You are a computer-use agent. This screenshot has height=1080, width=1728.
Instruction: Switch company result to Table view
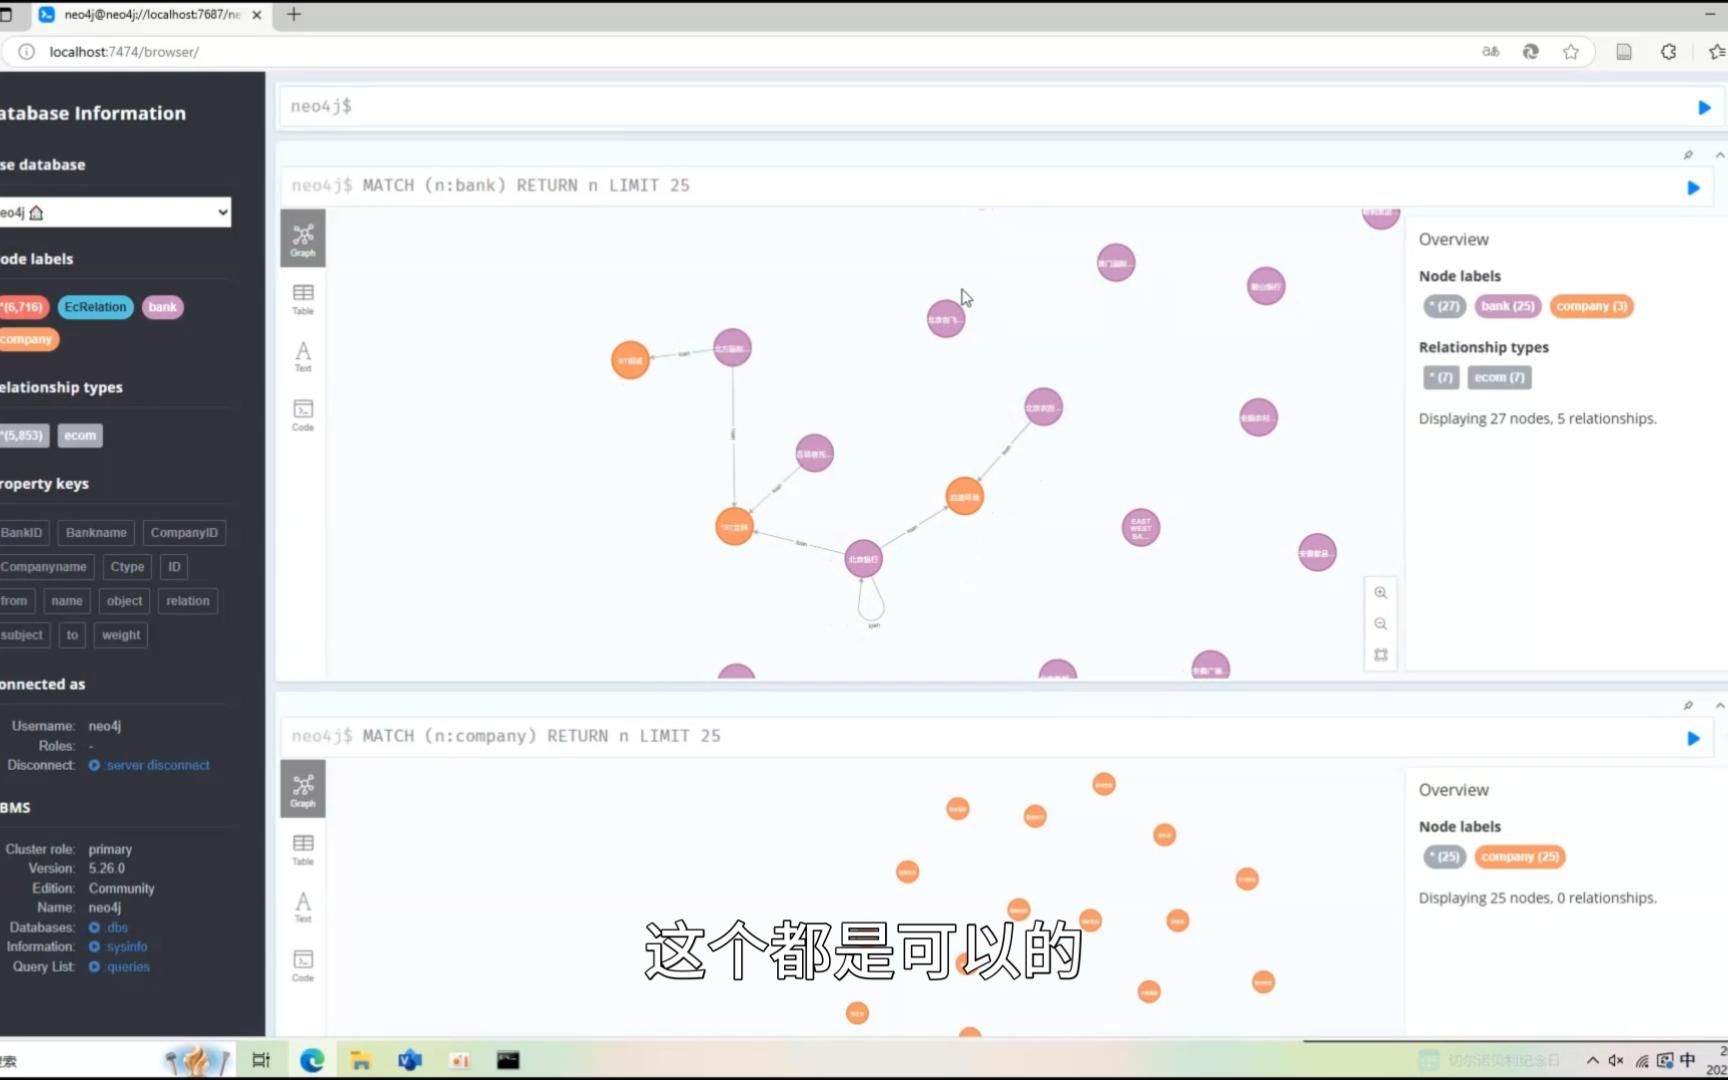point(303,850)
